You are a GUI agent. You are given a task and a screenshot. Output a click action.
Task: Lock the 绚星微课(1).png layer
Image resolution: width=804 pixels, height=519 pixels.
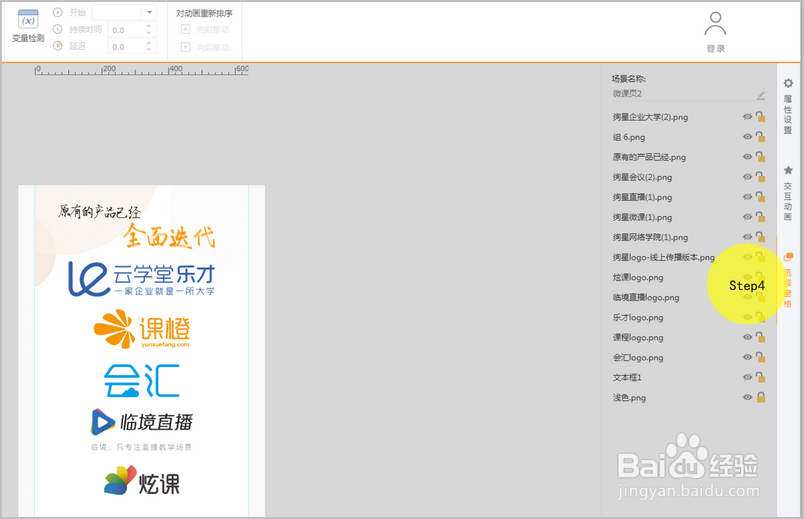pyautogui.click(x=760, y=216)
